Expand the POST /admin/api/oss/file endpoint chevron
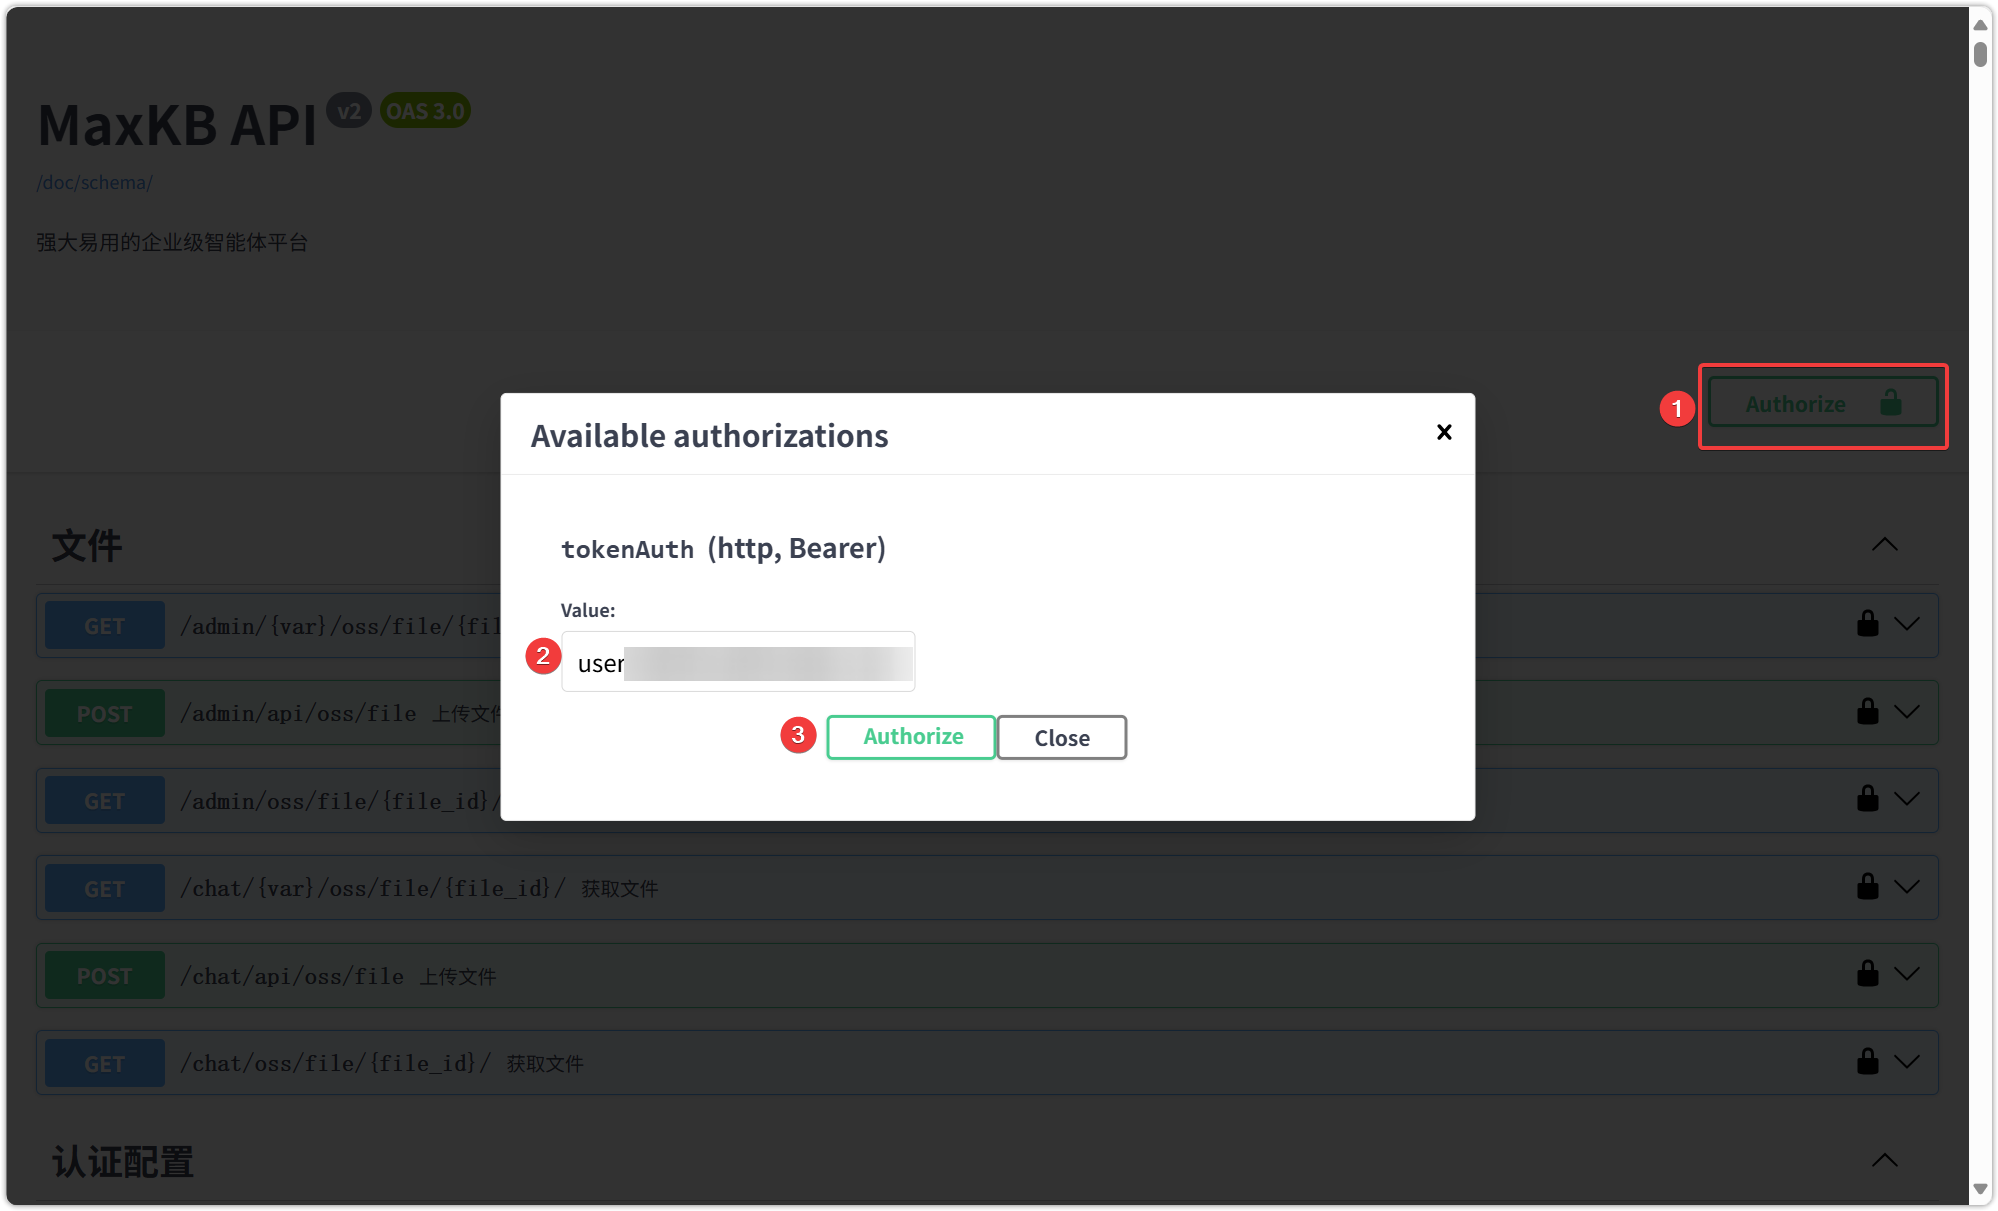 coord(1907,712)
